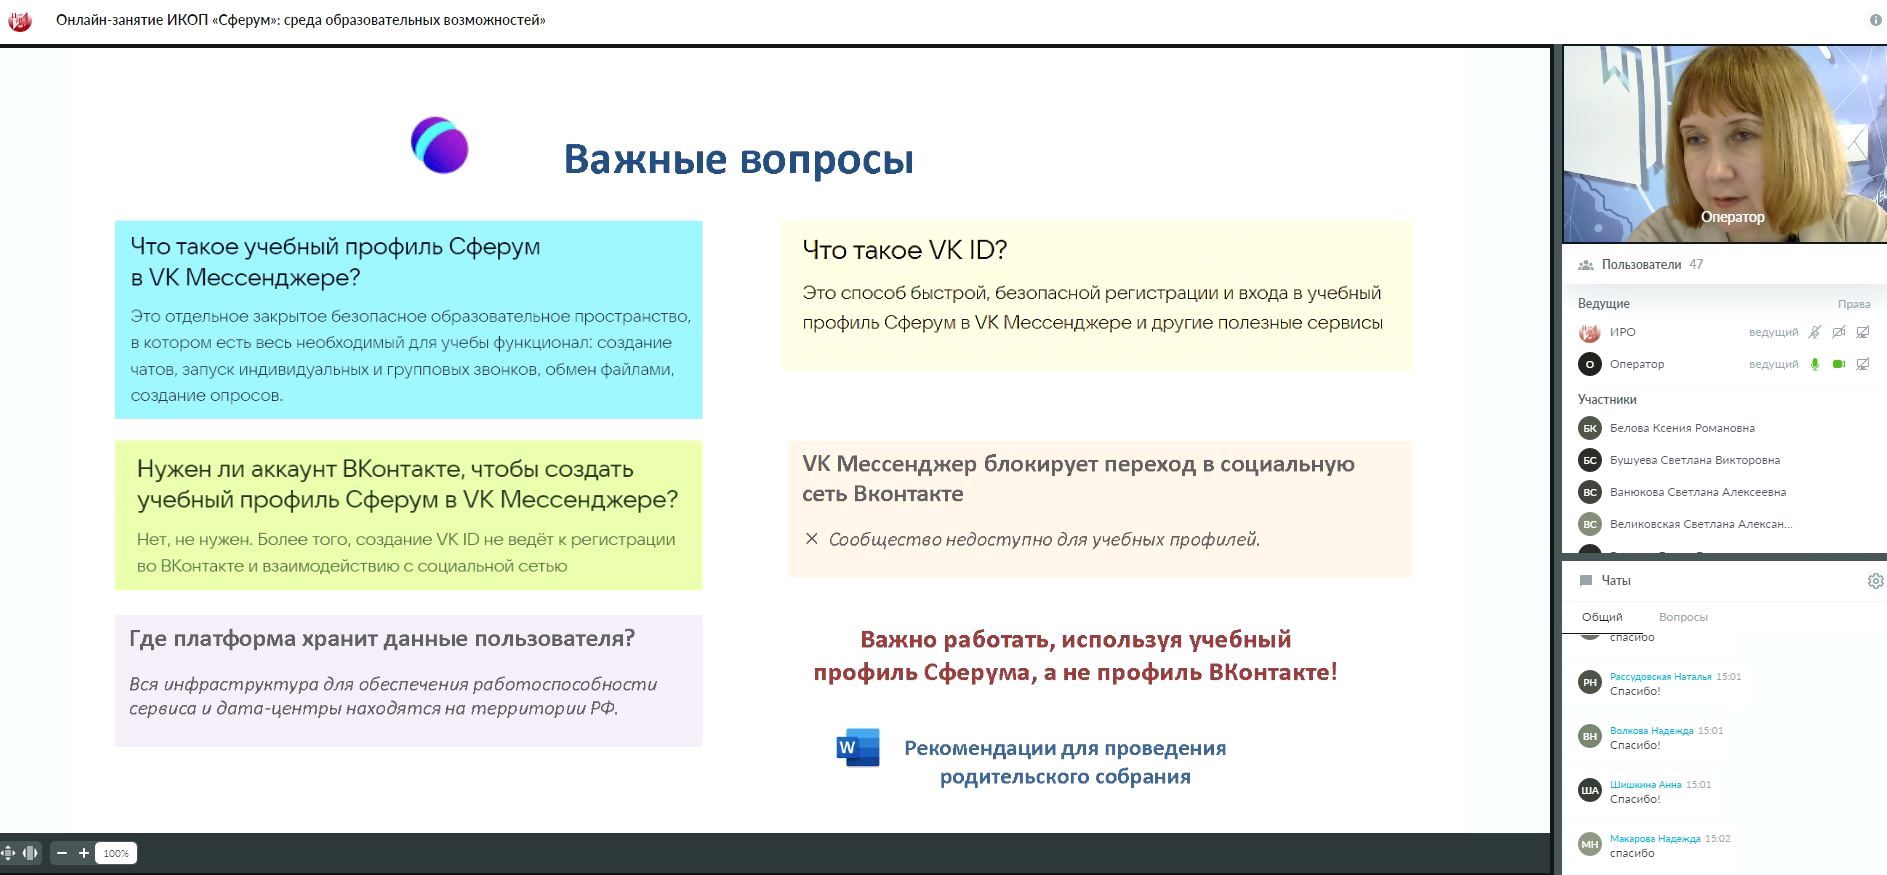Toggle screen sharing for ИРО presenter
The width and height of the screenshot is (1887, 875).
click(x=1863, y=332)
